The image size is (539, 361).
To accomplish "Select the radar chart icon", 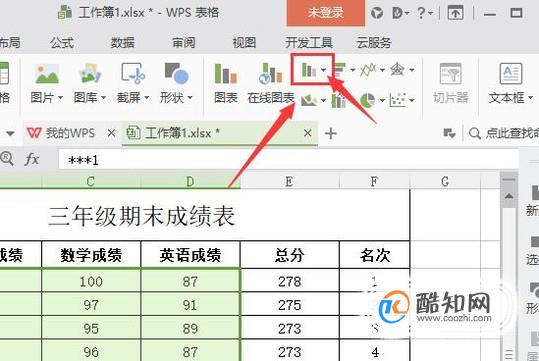I will (397, 70).
